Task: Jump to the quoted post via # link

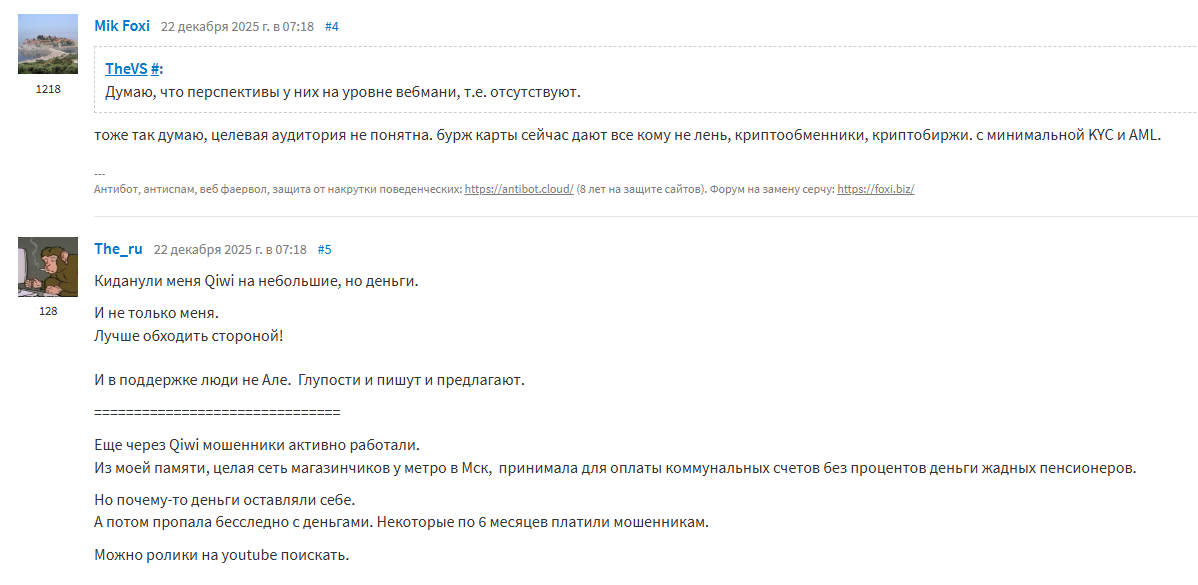Action: pos(156,68)
